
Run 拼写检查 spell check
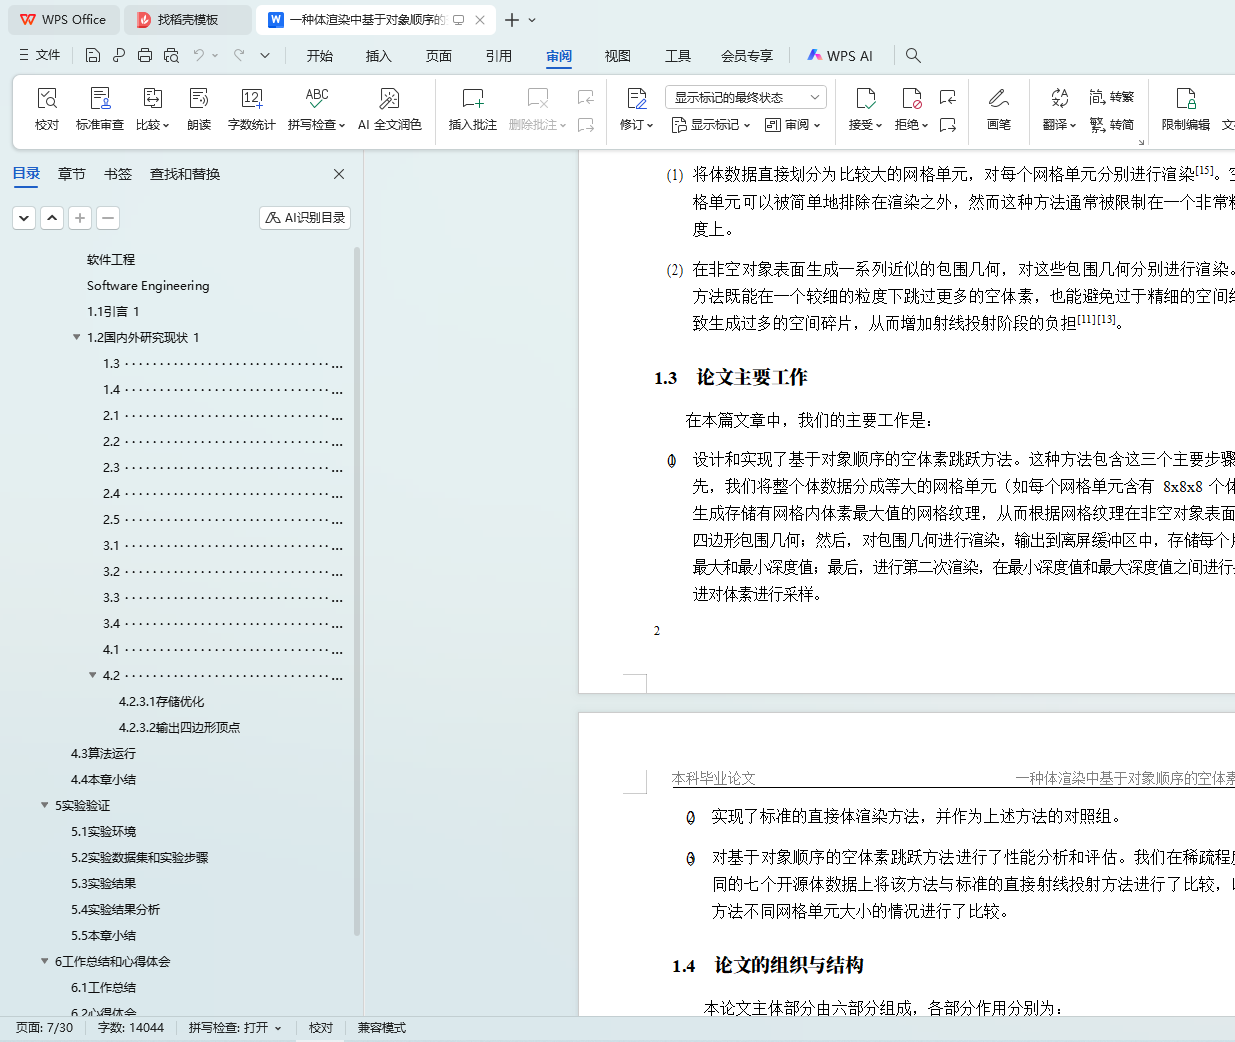coord(316,109)
